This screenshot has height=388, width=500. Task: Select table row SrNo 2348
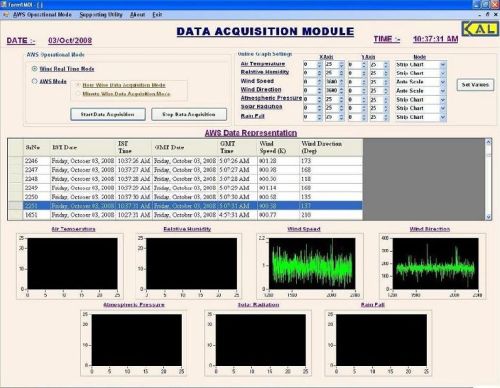pyautogui.click(x=193, y=179)
